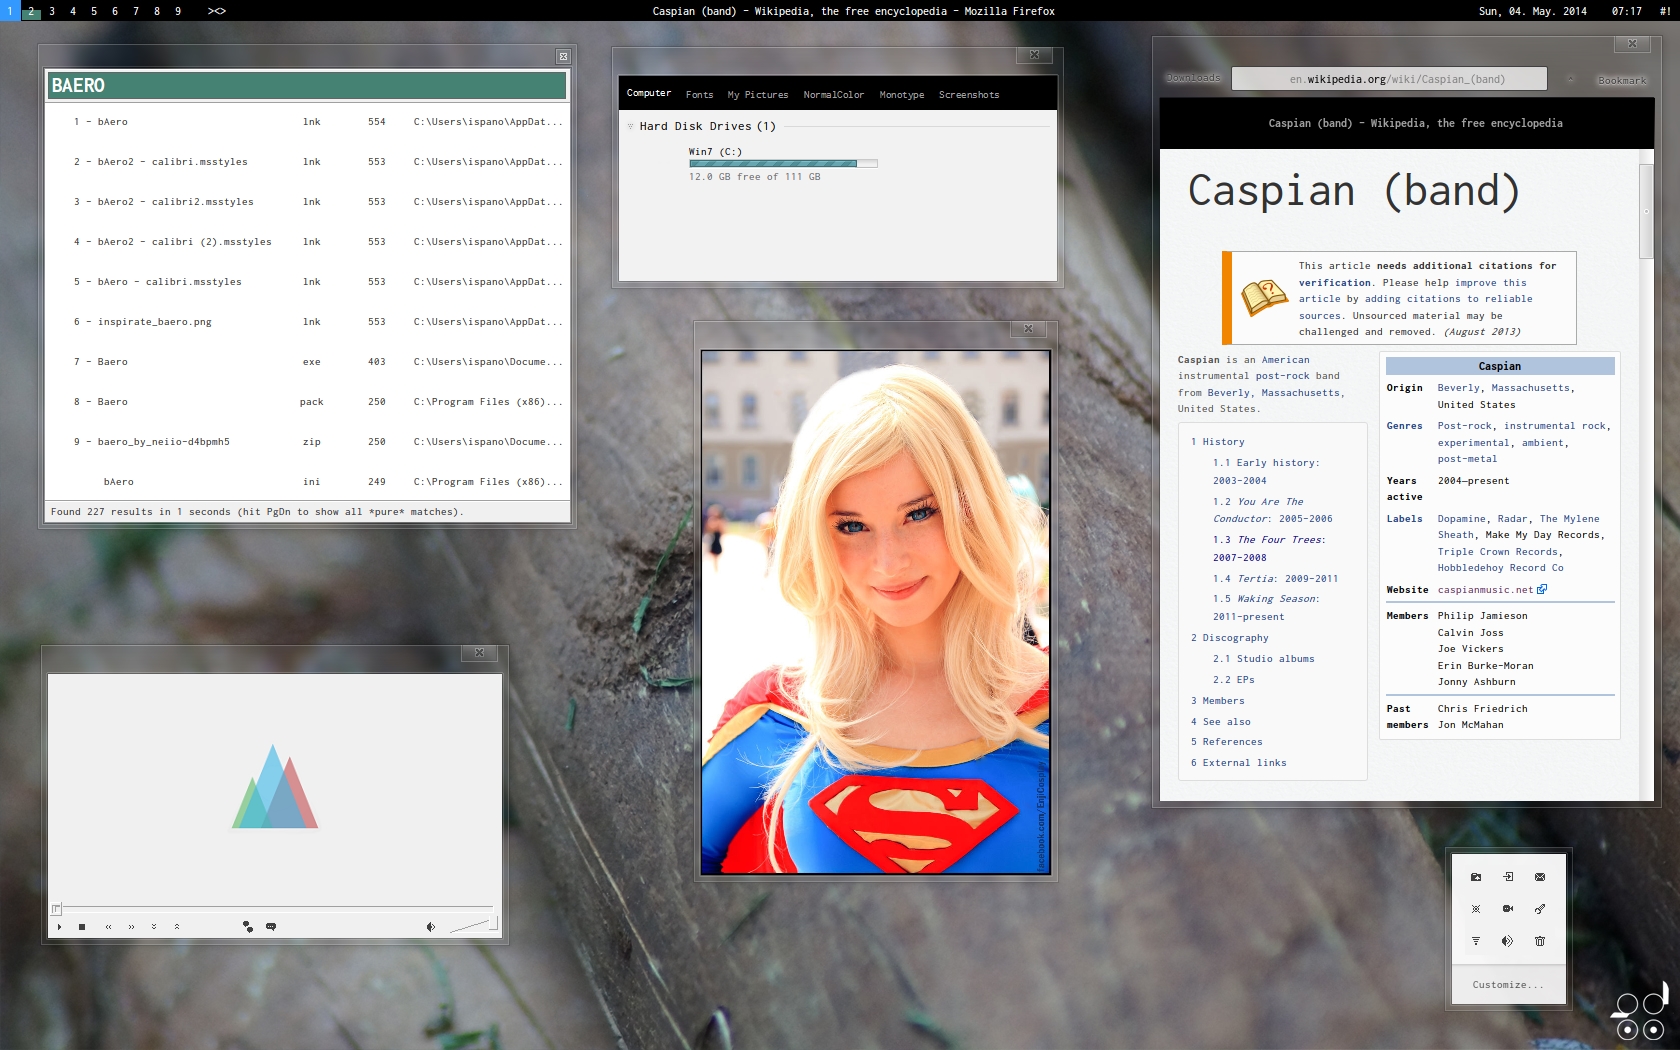Open the Fonts tab in the file browser
Viewport: 1680px width, 1050px height.
point(700,95)
